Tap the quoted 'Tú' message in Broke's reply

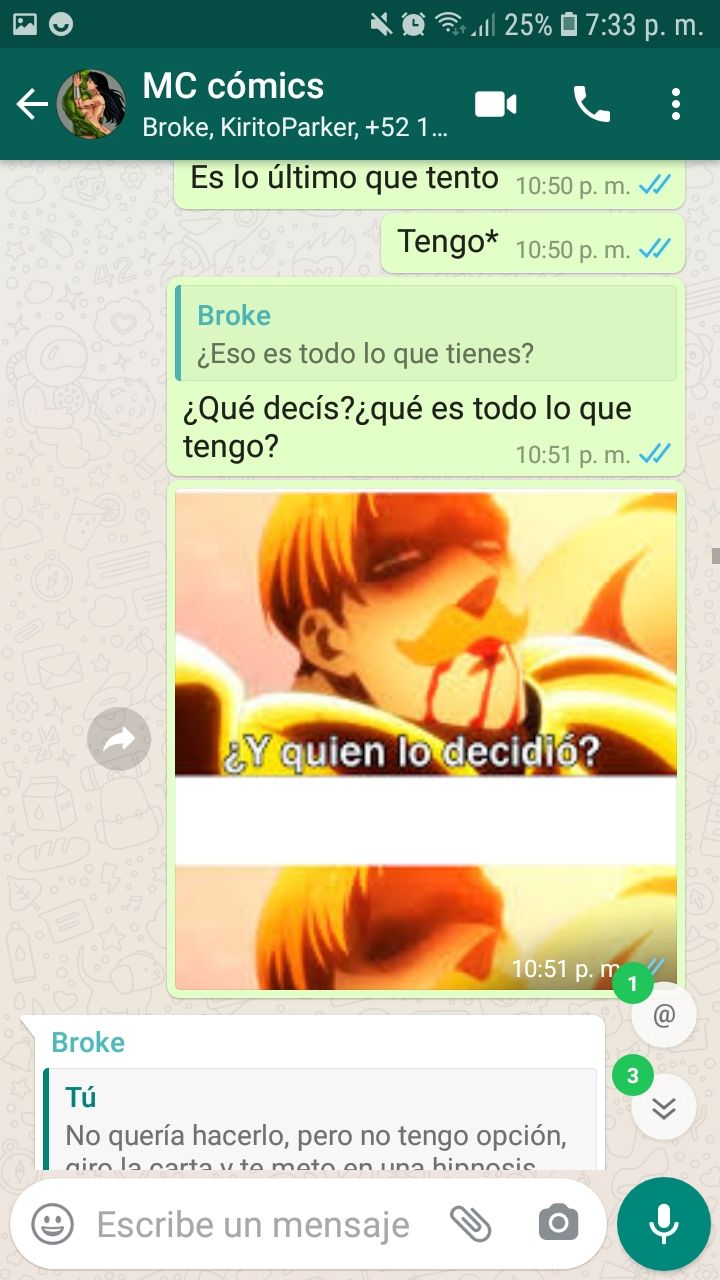pos(319,1120)
